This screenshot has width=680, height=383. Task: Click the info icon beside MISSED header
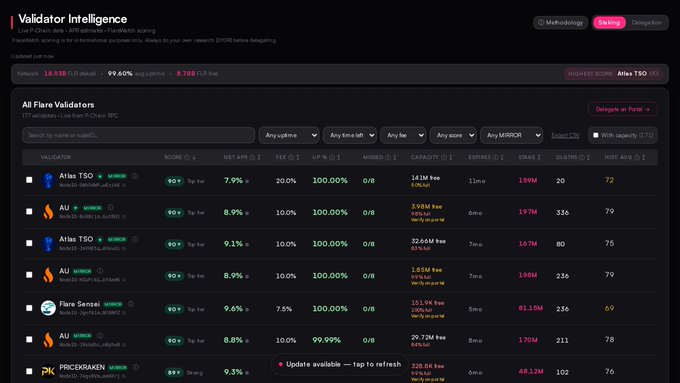(388, 157)
